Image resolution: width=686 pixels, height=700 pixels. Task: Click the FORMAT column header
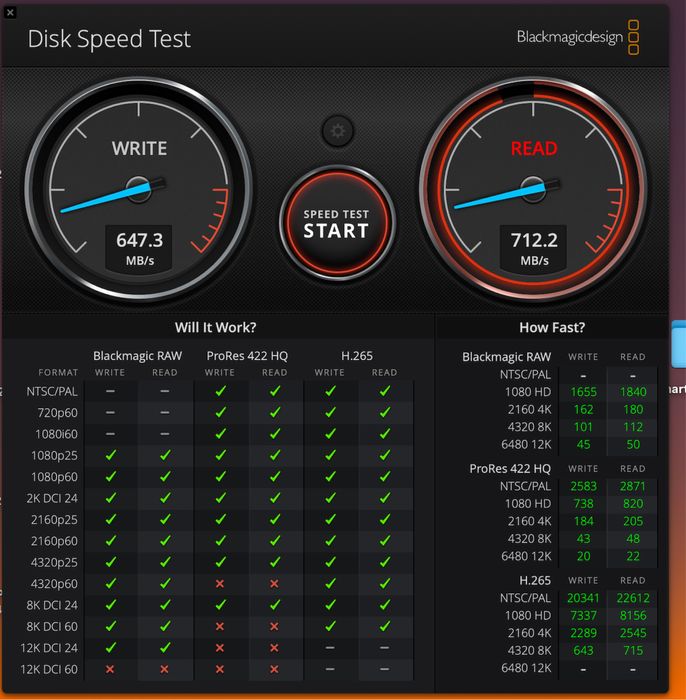[58, 372]
